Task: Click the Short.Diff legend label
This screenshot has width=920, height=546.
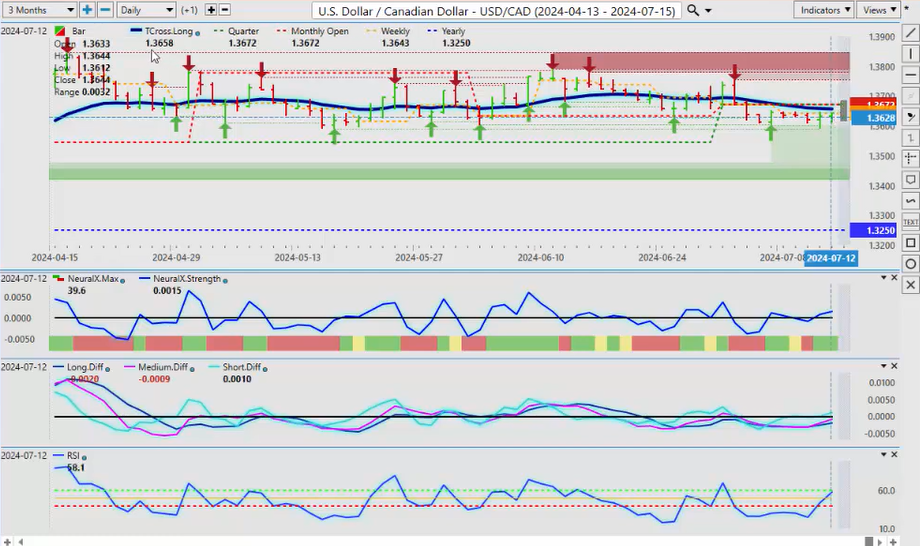Action: click(242, 367)
